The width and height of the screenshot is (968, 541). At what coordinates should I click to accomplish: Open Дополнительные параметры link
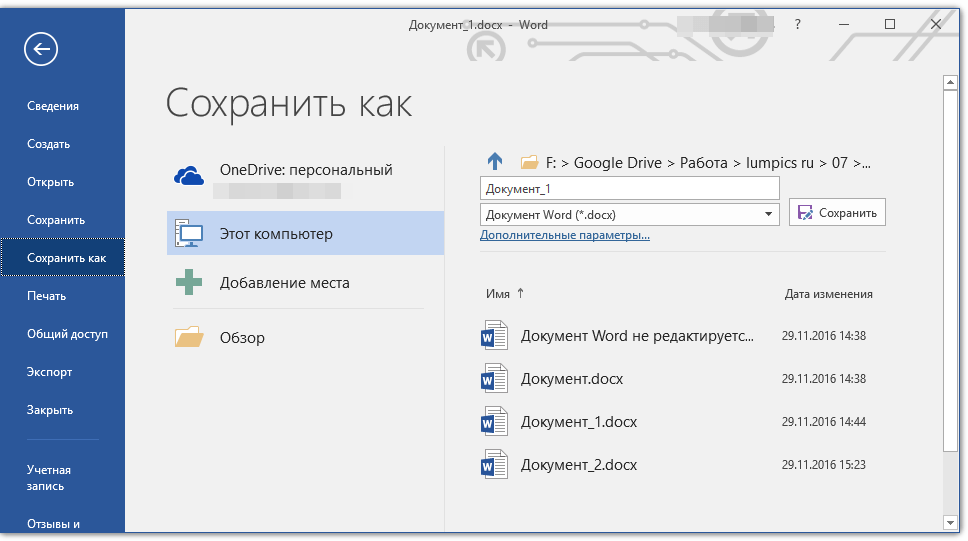coord(565,236)
